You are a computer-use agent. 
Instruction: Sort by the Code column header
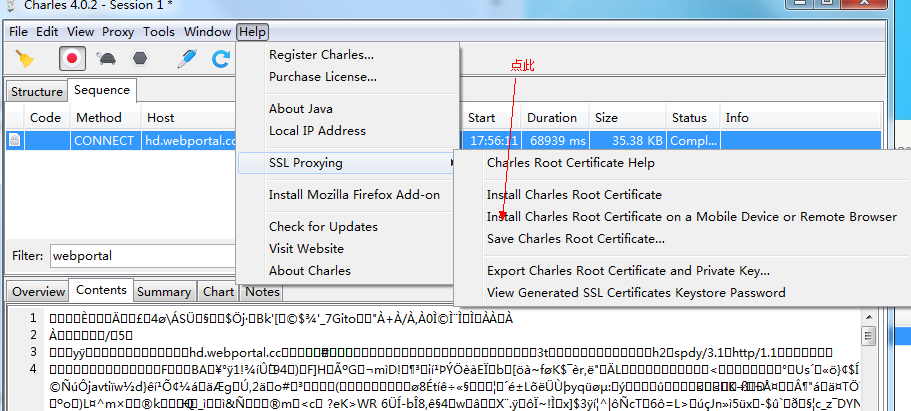coord(46,118)
